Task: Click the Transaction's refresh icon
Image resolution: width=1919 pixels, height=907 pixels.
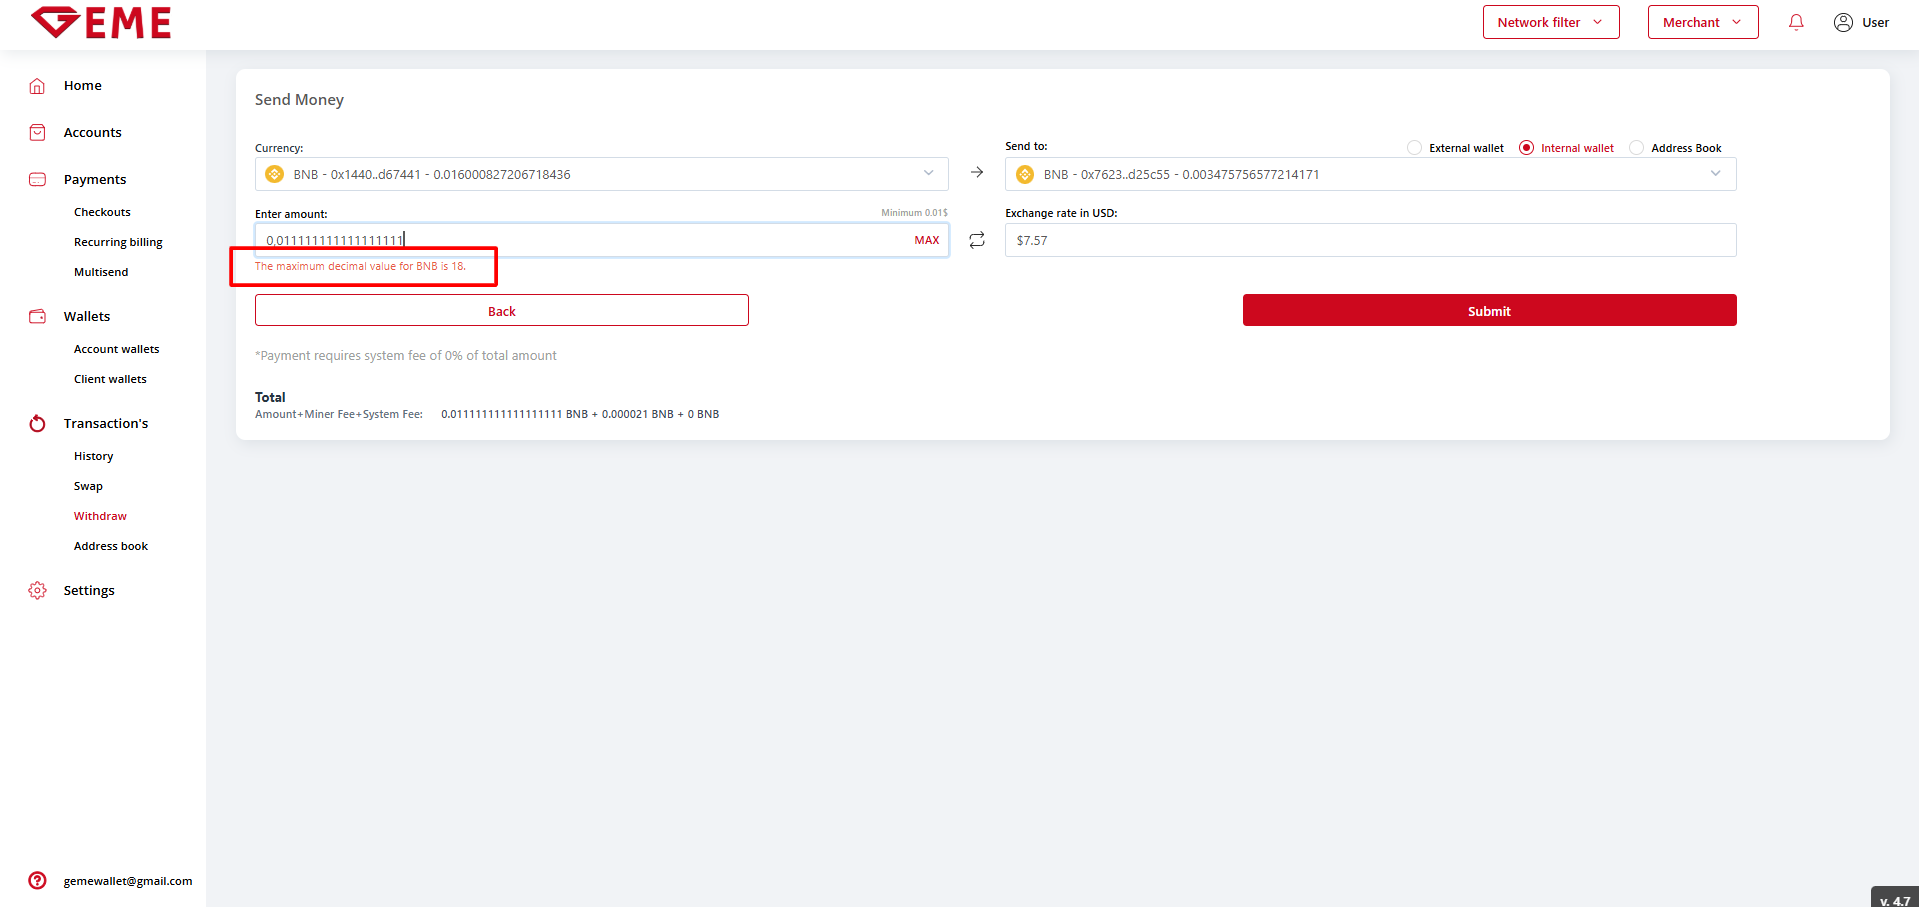Action: tap(37, 424)
